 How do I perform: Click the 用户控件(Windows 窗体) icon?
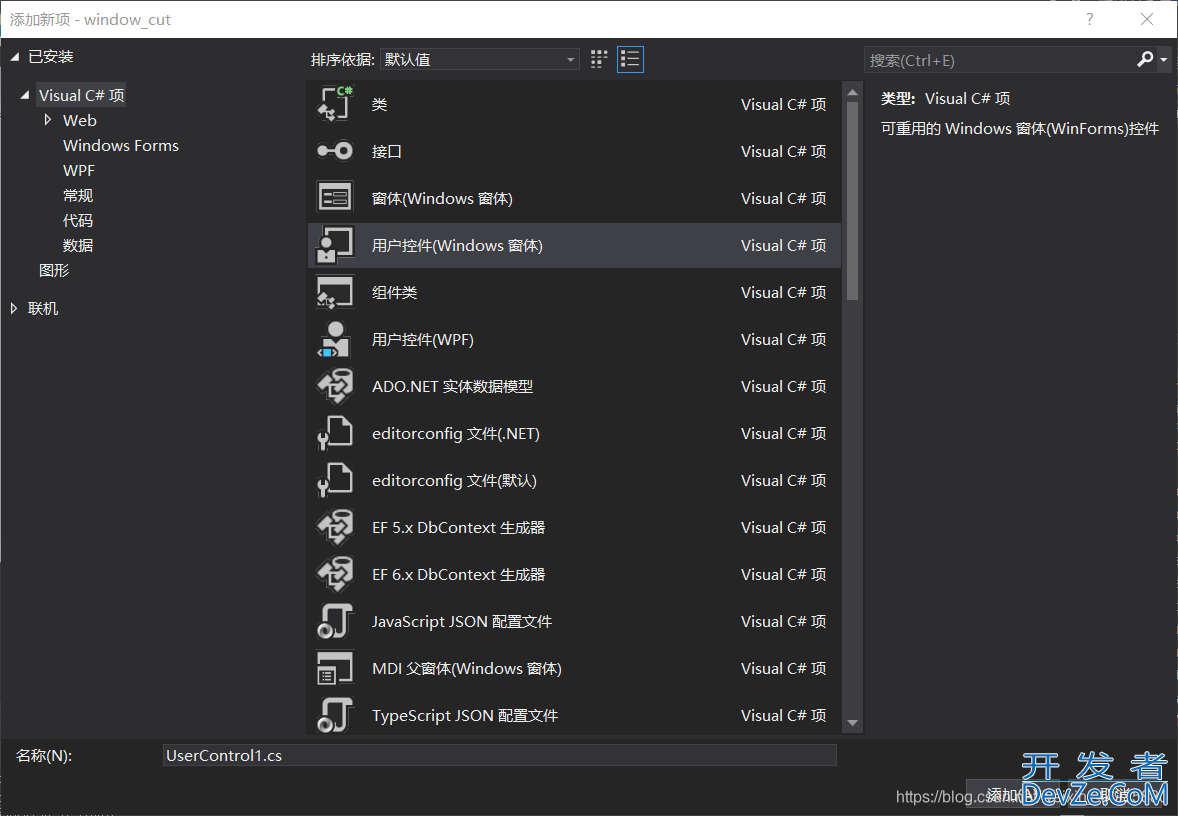point(335,245)
